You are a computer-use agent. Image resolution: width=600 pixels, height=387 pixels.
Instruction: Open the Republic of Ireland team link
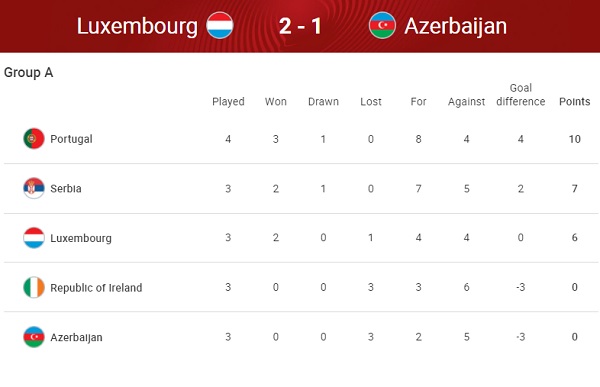coord(96,287)
